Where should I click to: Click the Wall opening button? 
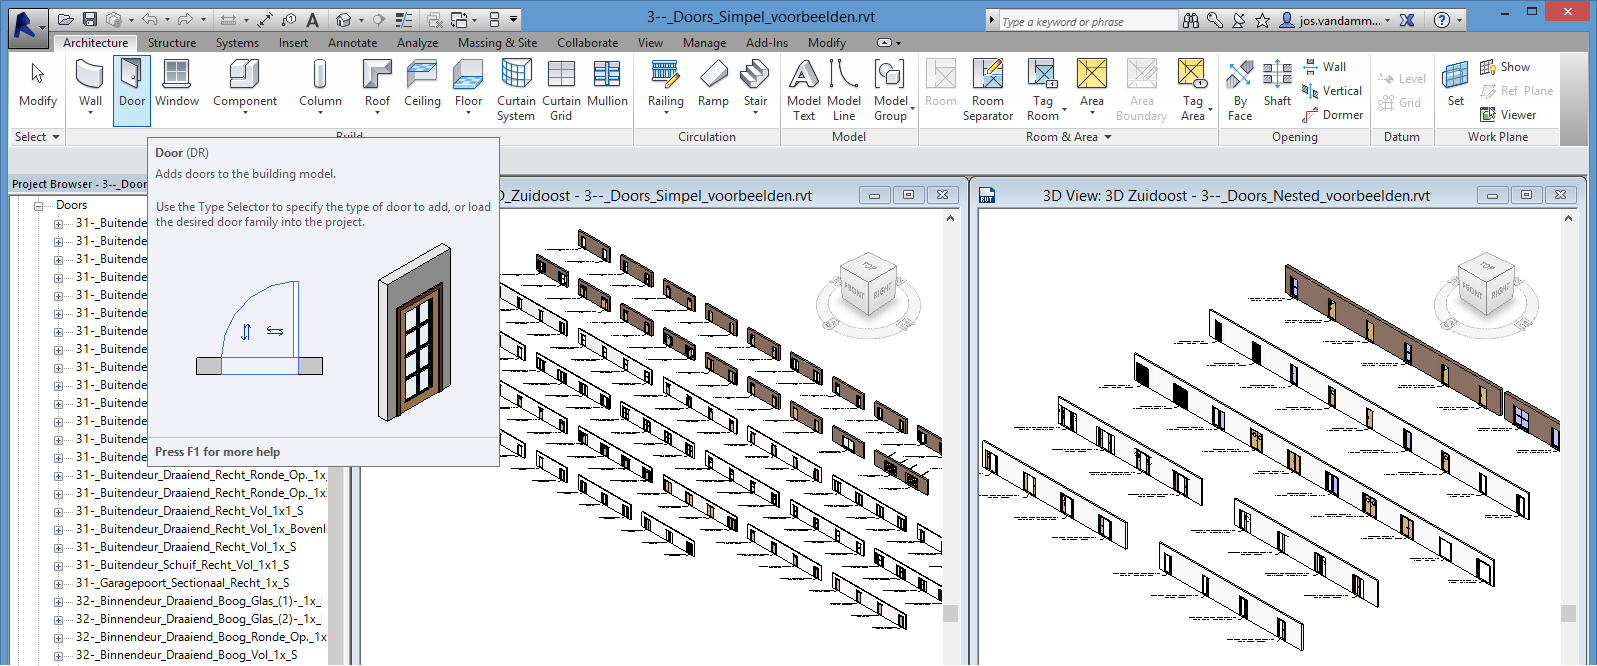(x=1324, y=67)
